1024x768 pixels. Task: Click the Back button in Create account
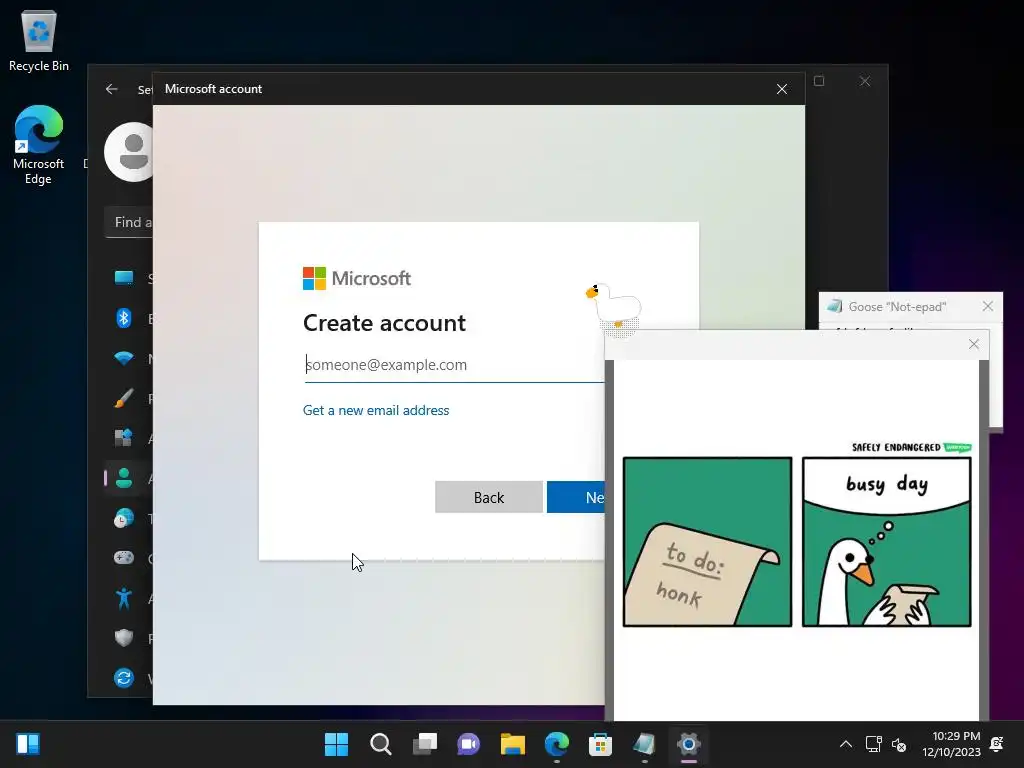(488, 498)
